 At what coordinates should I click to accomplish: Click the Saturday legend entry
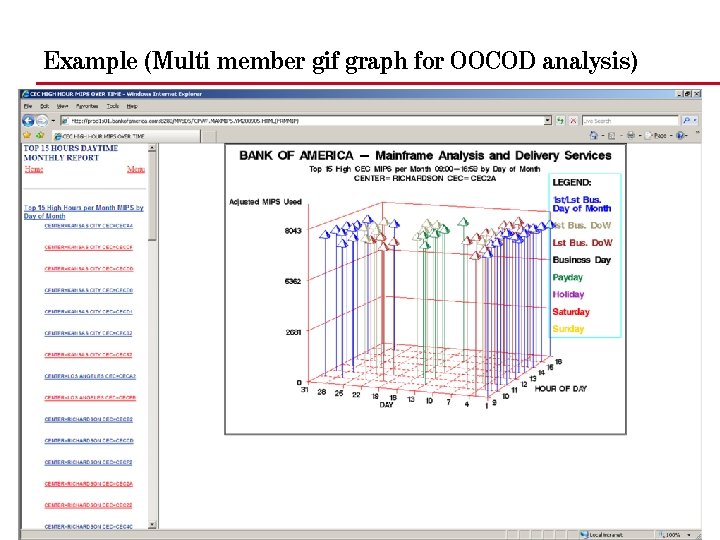[571, 312]
